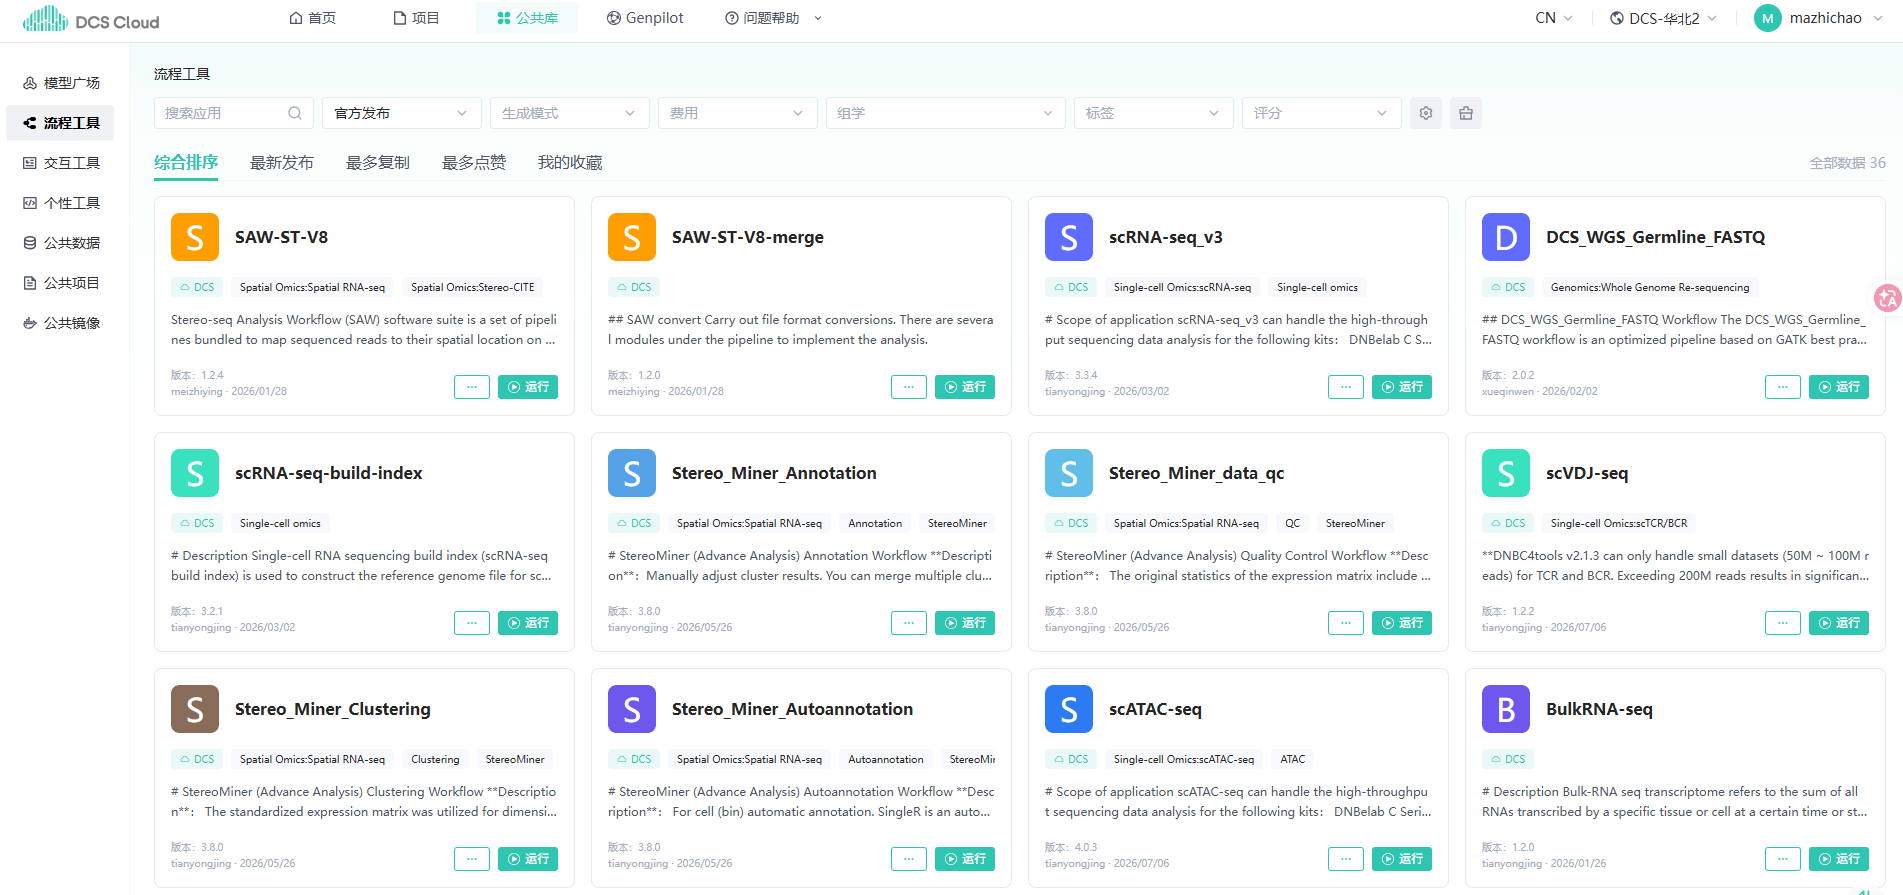
Task: Open more options for SAW-ST-V8-merge
Action: (909, 387)
